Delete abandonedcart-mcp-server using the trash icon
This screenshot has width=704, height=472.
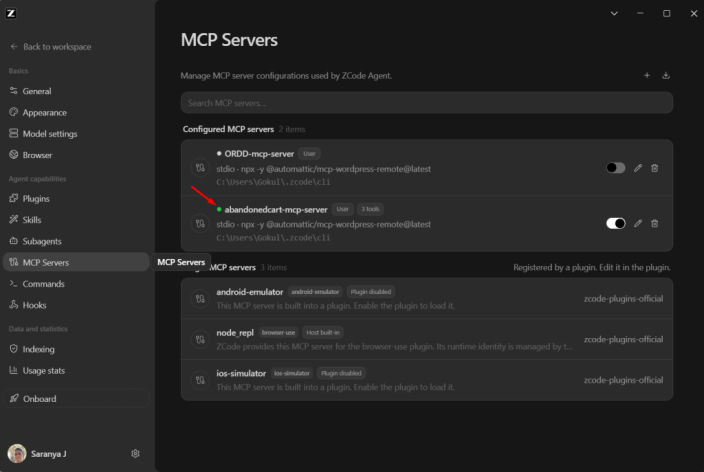click(x=655, y=223)
